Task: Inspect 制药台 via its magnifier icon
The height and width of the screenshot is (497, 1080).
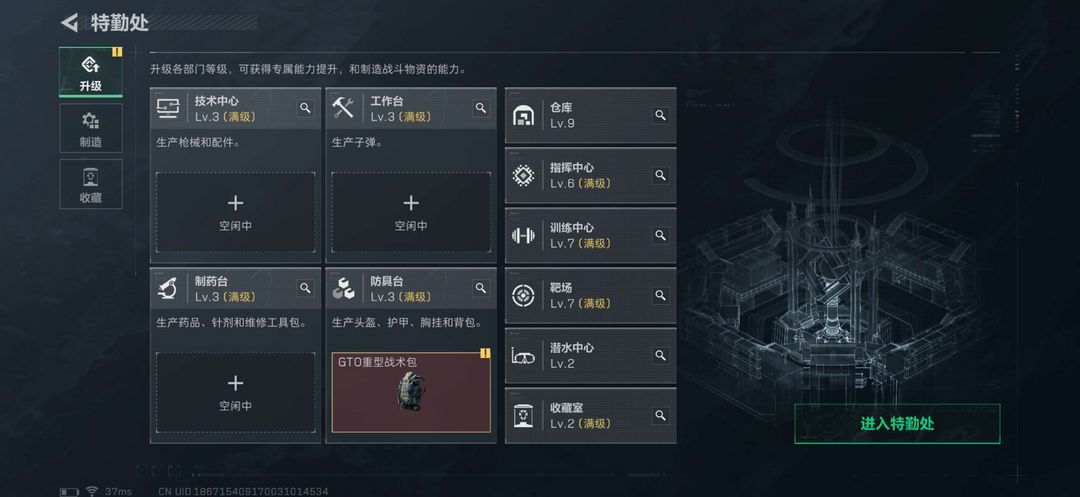Action: pos(305,288)
